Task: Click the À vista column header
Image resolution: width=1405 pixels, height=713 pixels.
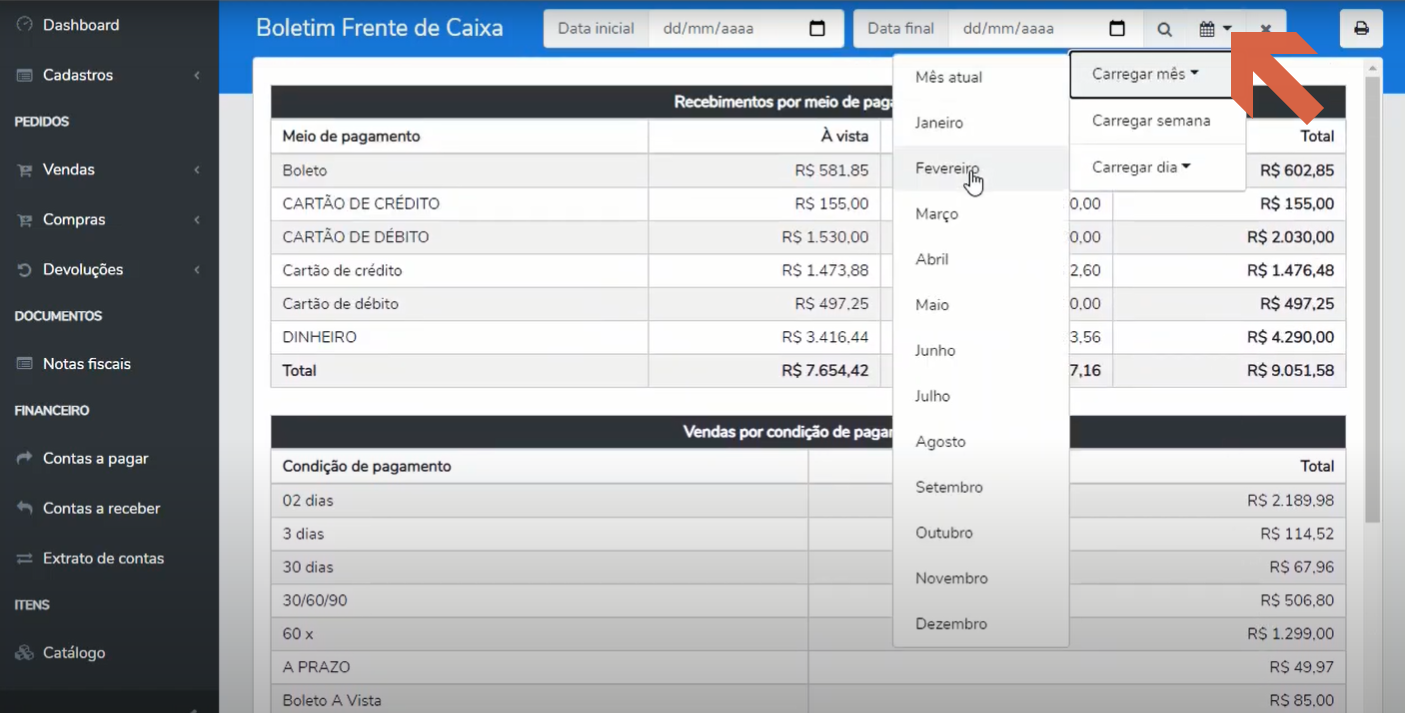Action: click(x=844, y=136)
